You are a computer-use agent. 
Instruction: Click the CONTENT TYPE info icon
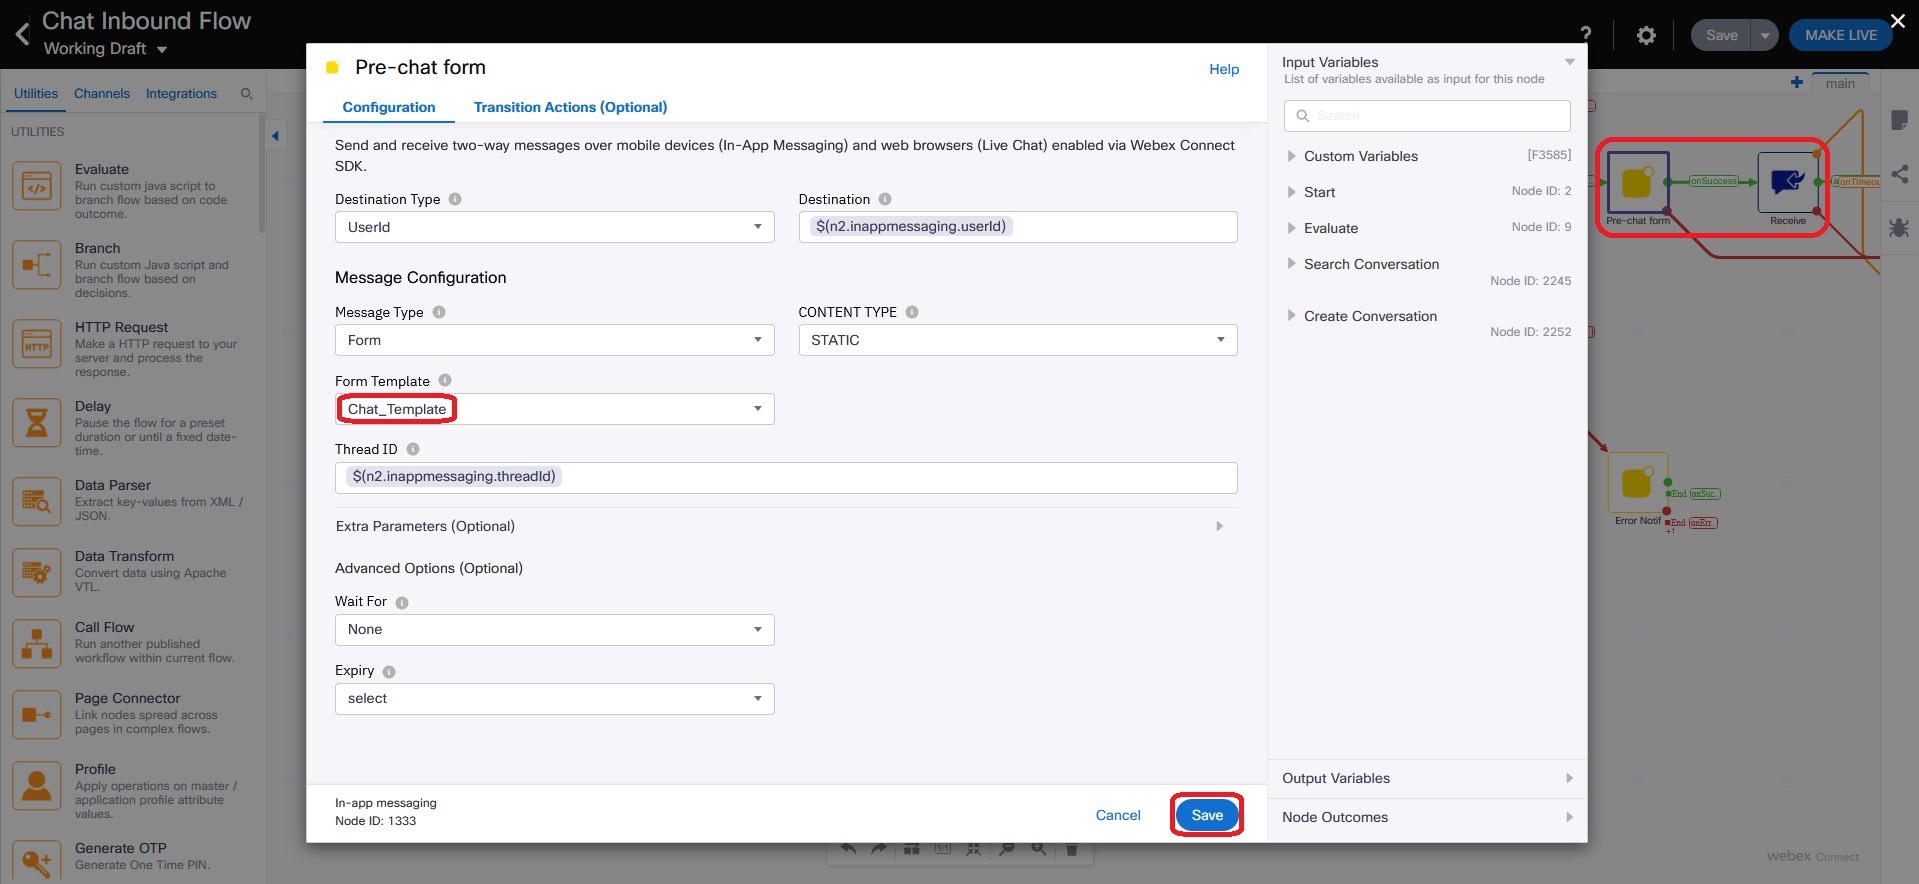pyautogui.click(x=912, y=312)
